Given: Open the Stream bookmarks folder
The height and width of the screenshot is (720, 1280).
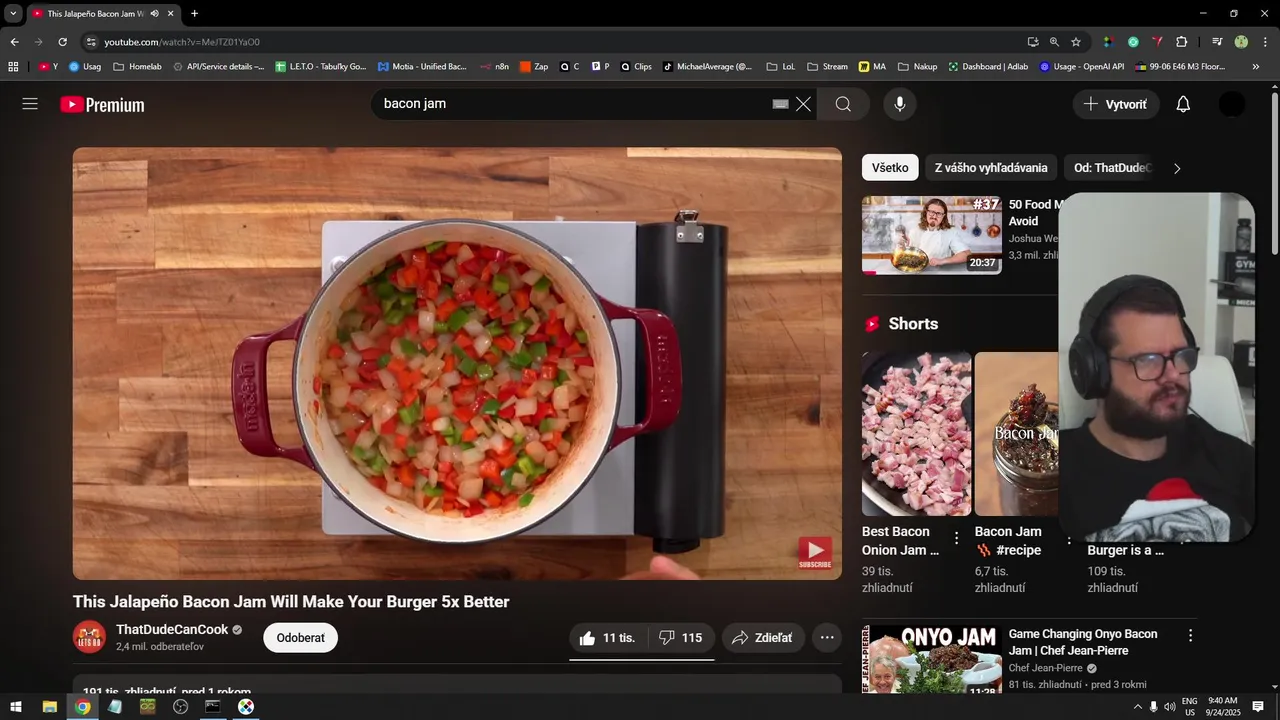Looking at the screenshot, I should pyautogui.click(x=827, y=67).
